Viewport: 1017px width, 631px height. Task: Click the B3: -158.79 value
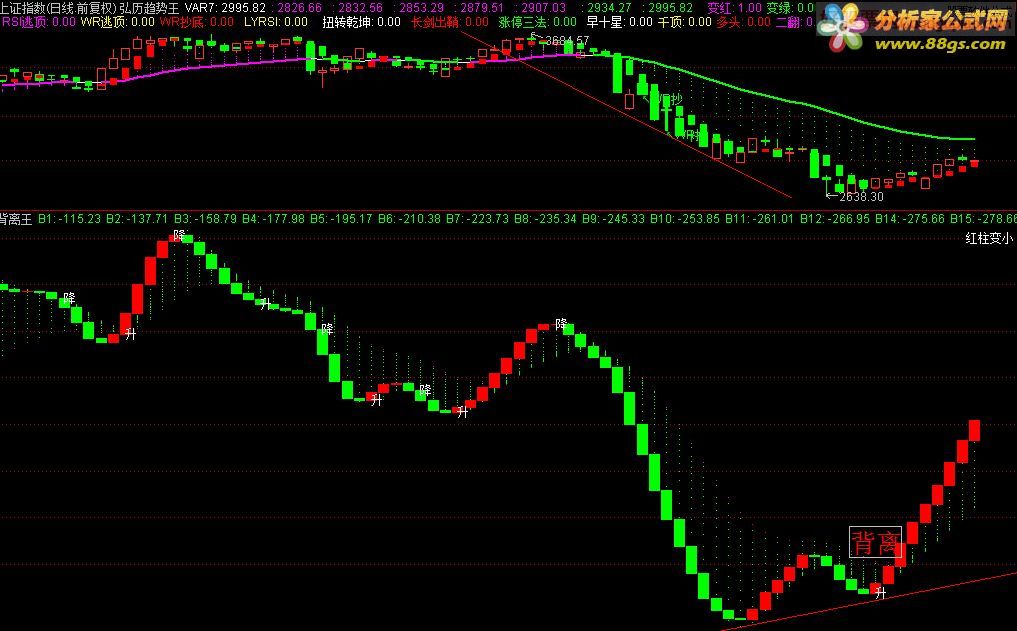[x=205, y=219]
